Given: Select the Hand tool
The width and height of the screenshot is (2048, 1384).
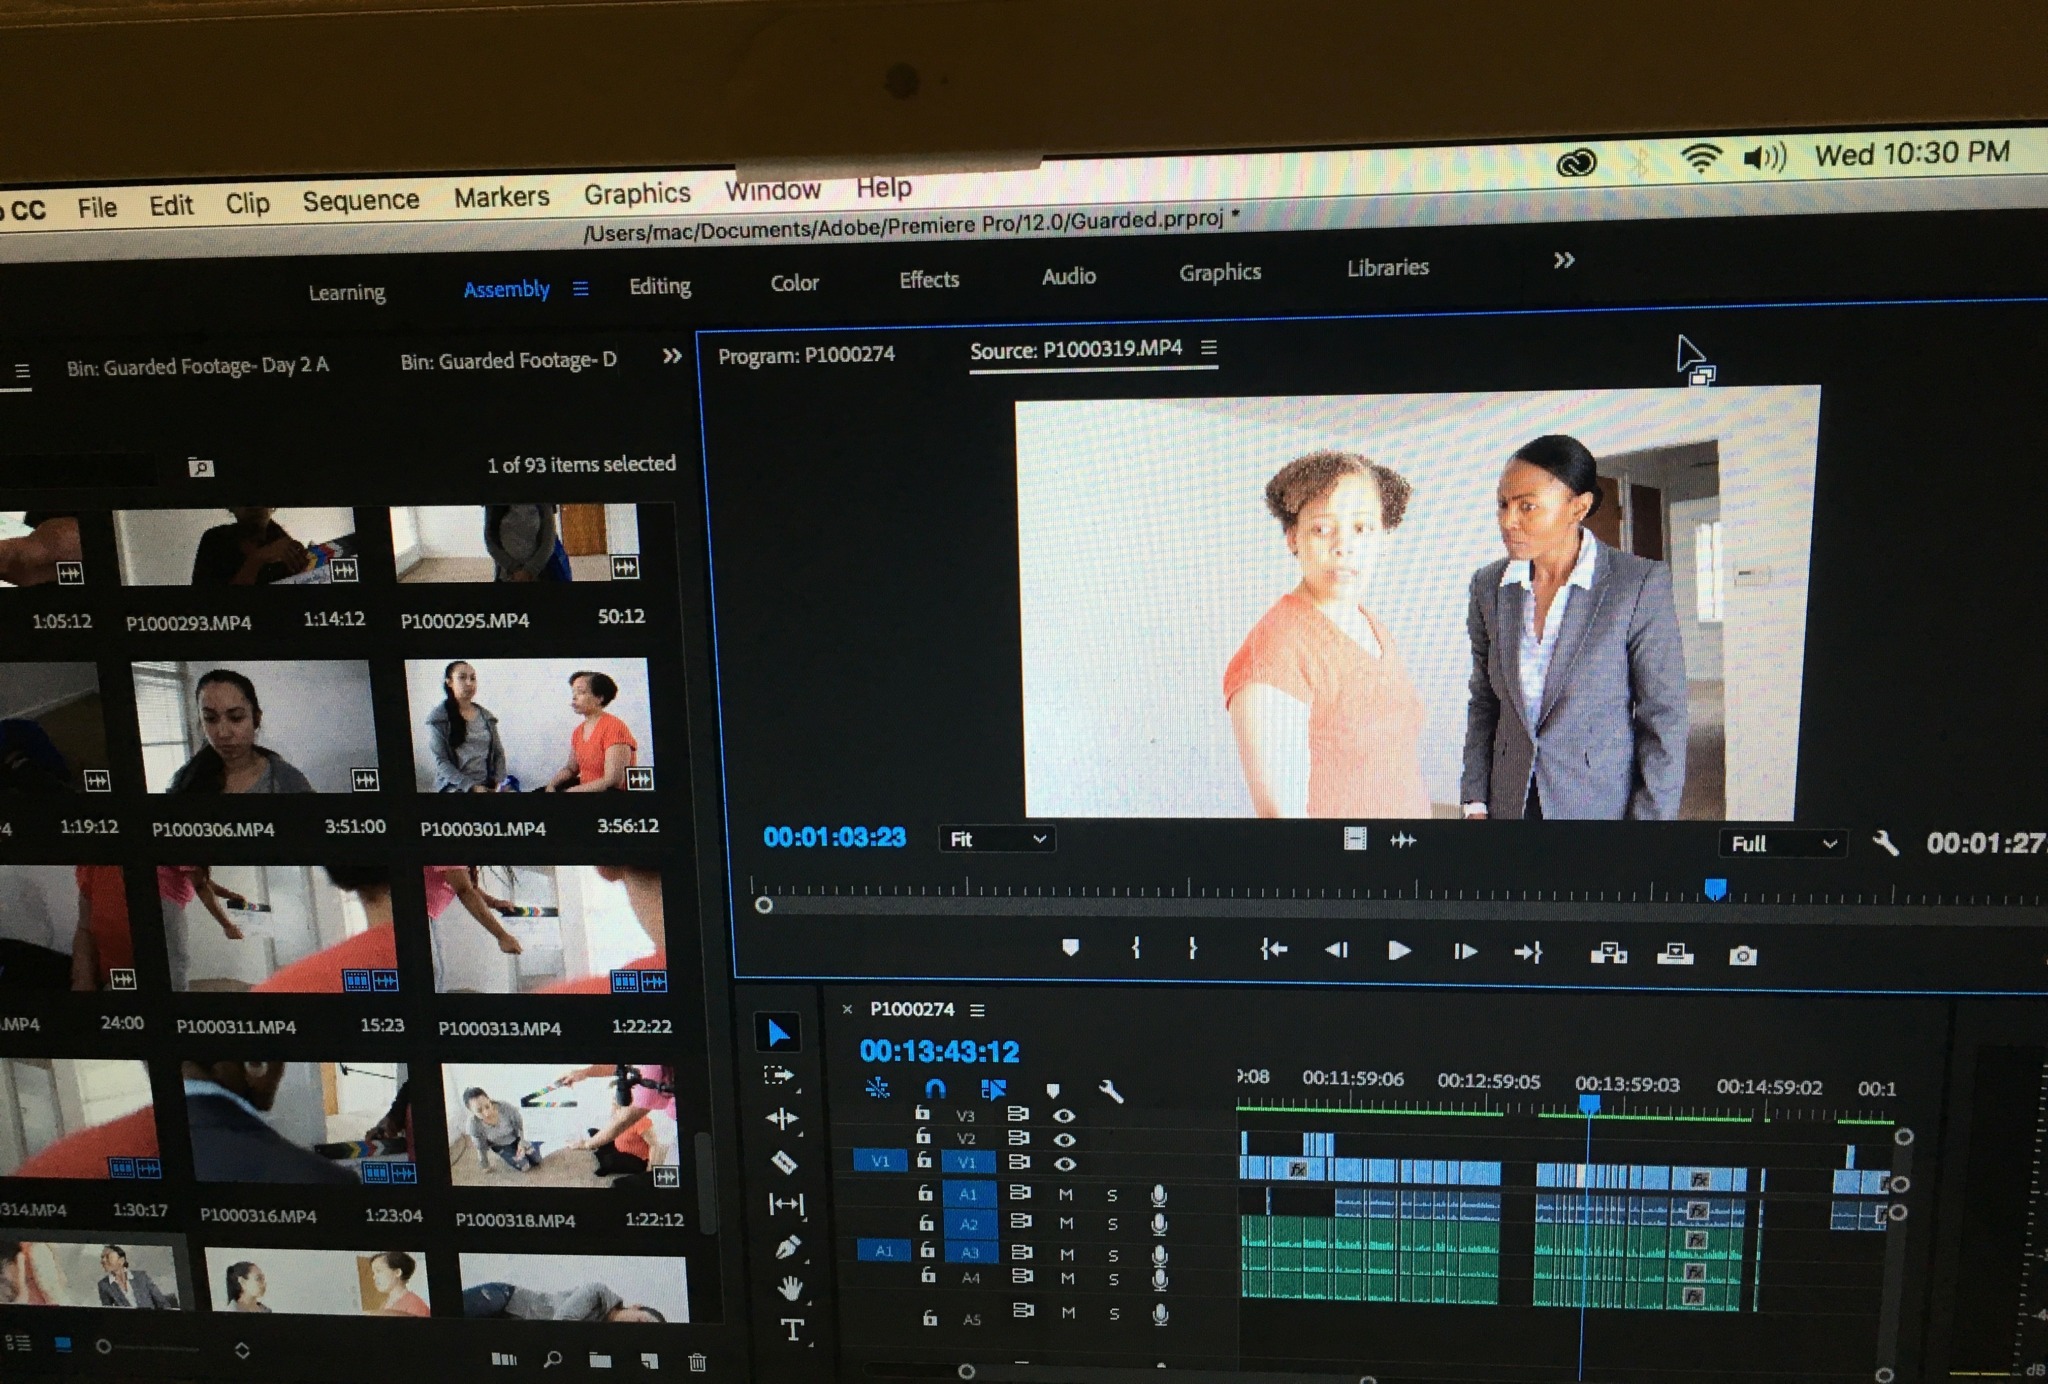Looking at the screenshot, I should coord(790,1288).
